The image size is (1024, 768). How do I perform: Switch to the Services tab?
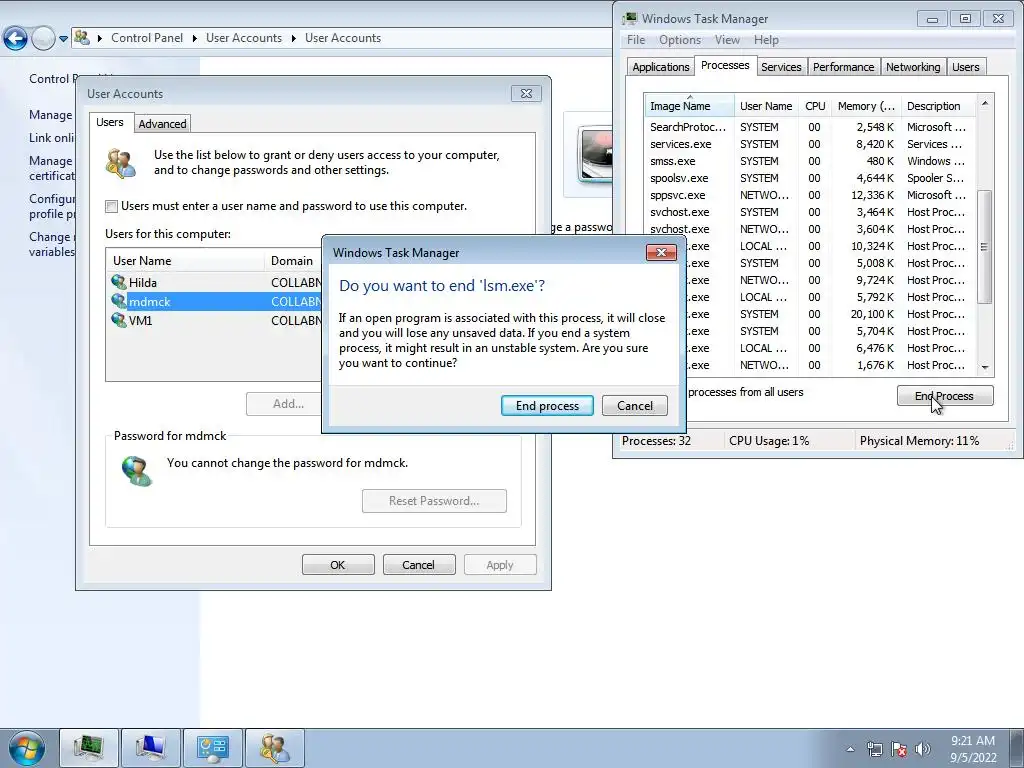tap(781, 67)
